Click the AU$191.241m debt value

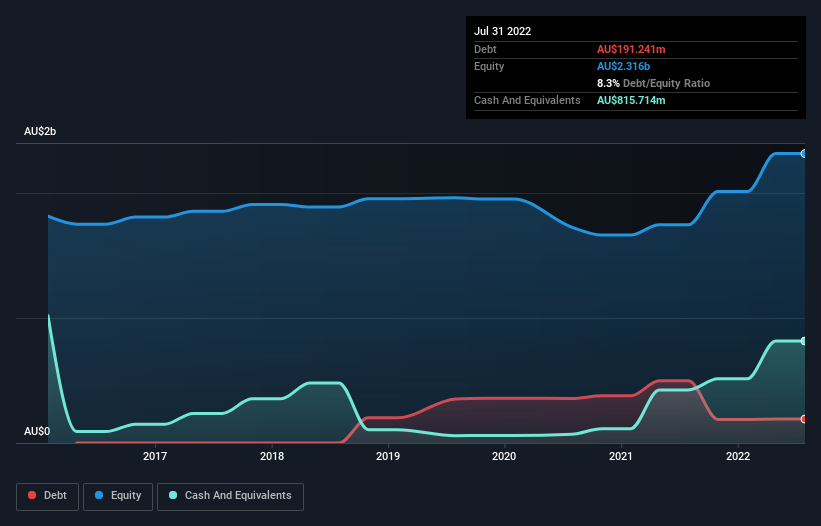tap(631, 49)
